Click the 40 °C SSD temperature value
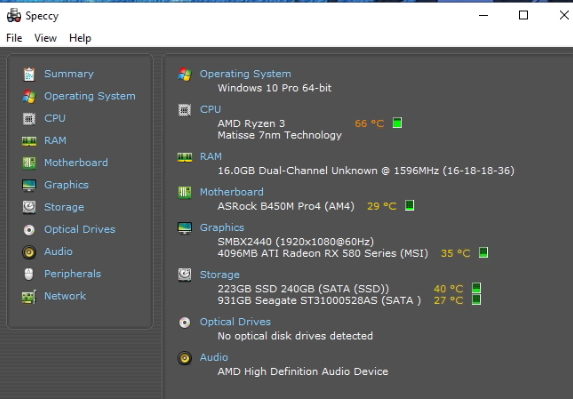This screenshot has width=573, height=399. point(448,289)
